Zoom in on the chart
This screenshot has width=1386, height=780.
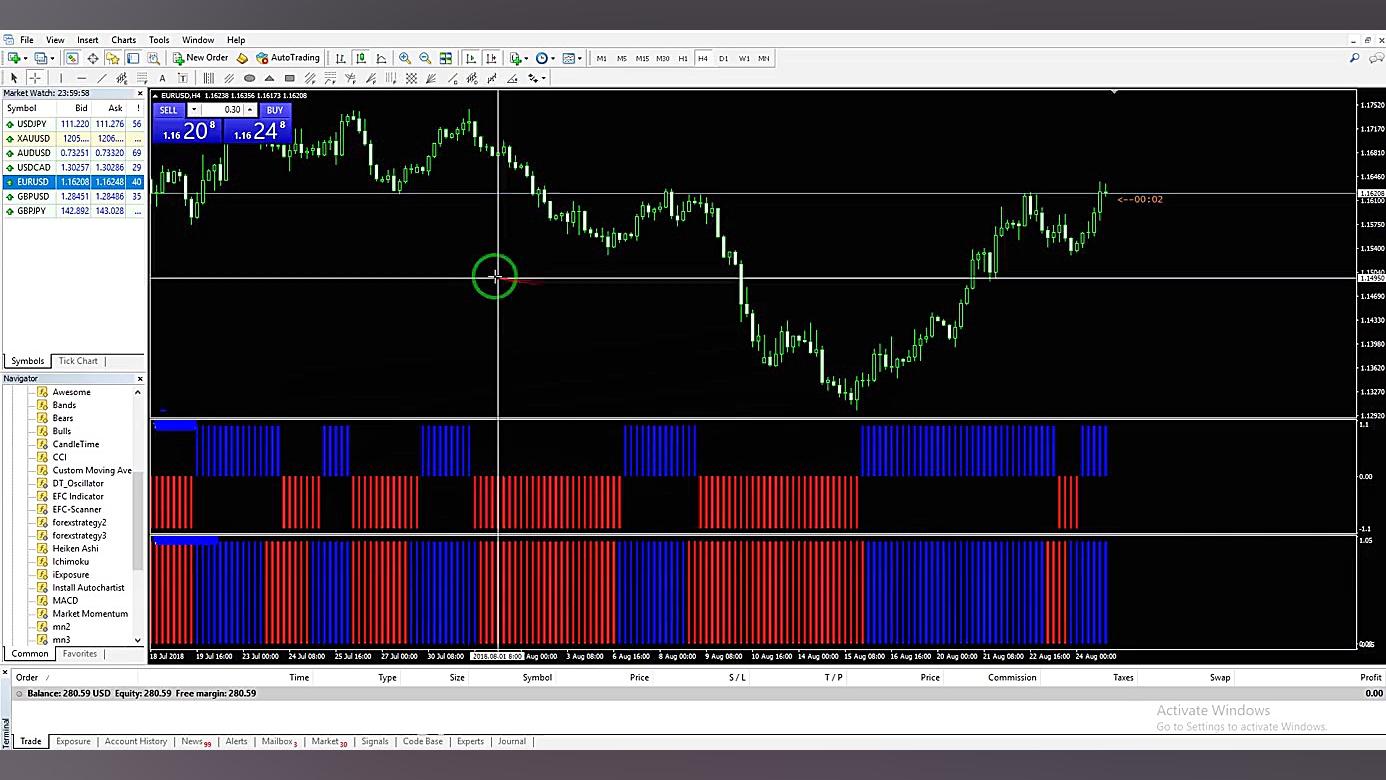pyautogui.click(x=405, y=58)
